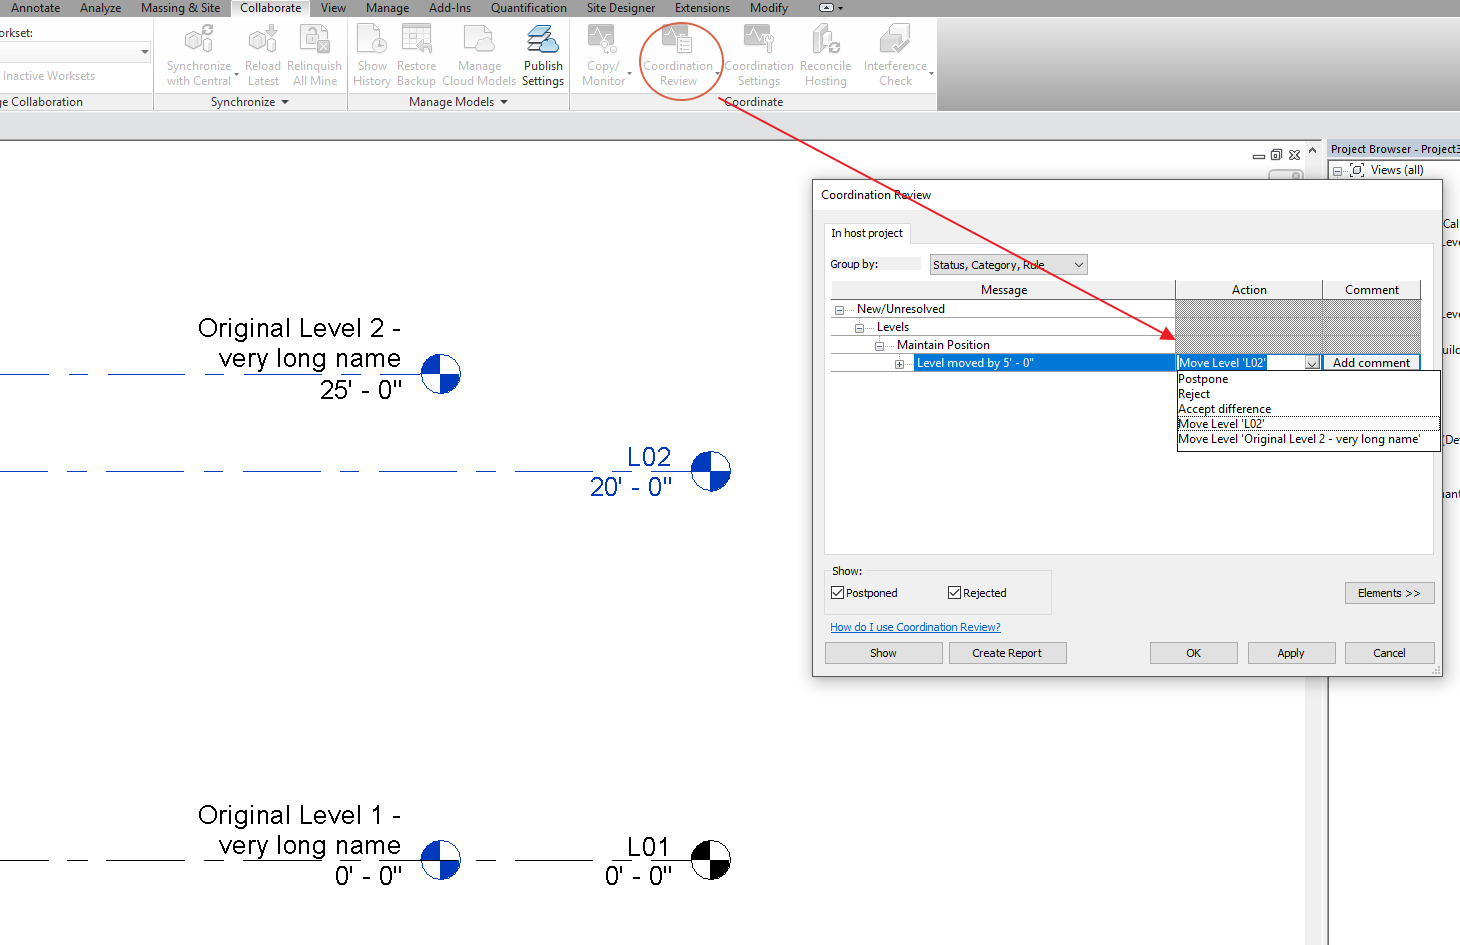Disable the Rejected checkbox
The height and width of the screenshot is (945, 1460).
[x=954, y=592]
